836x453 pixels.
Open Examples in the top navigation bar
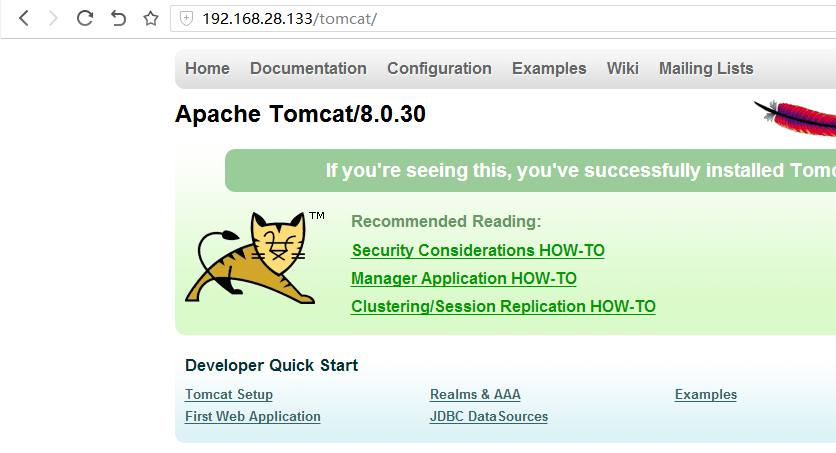[x=549, y=69]
